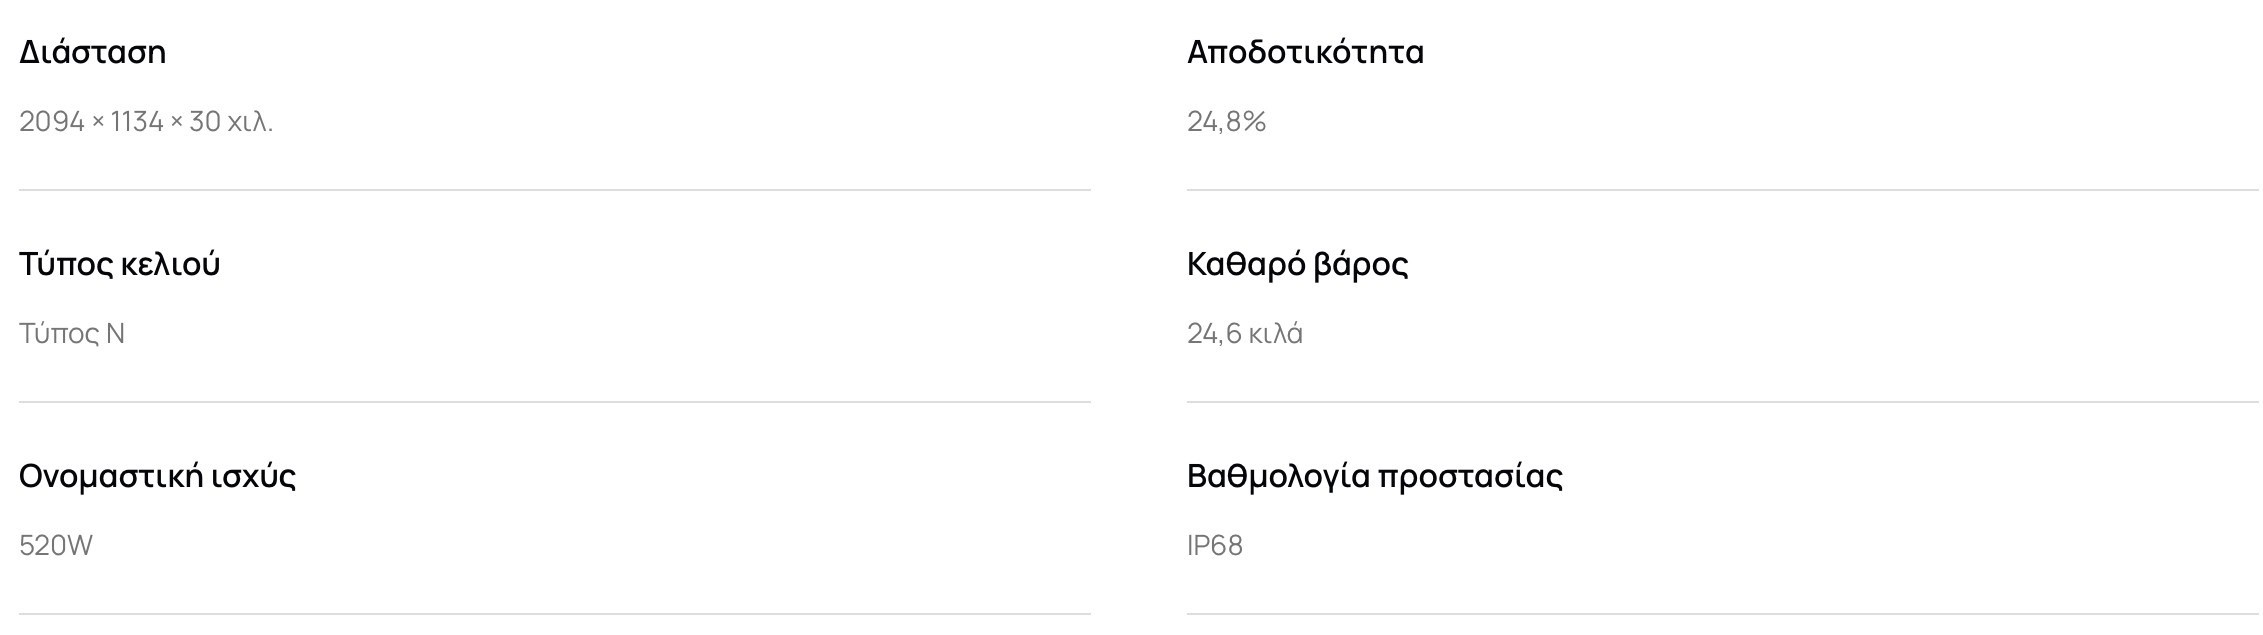The height and width of the screenshot is (635, 2263).
Task: Click the divider line beneath IP68
Action: (x=1722, y=614)
